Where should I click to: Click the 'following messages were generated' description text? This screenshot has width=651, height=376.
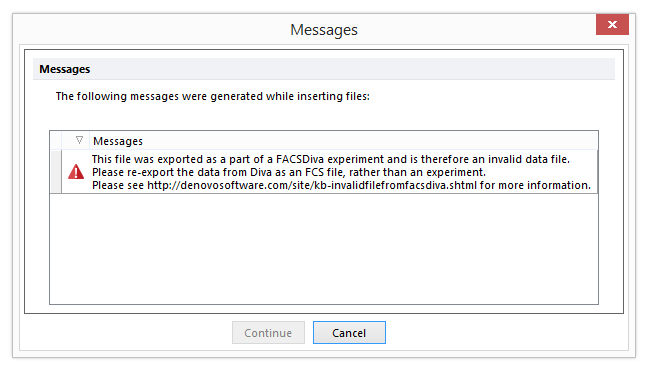[x=213, y=96]
